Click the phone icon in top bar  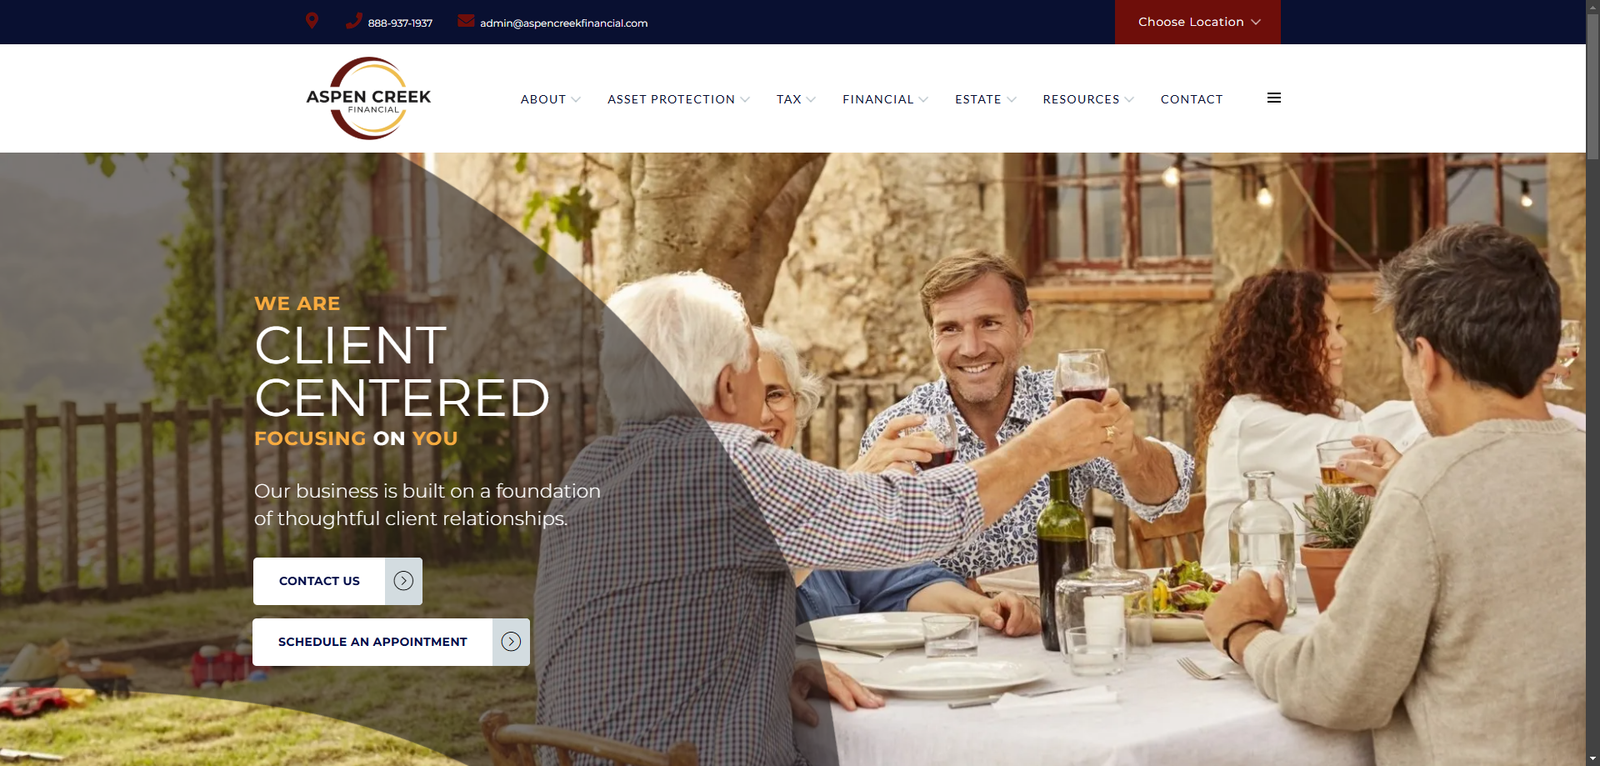(x=353, y=21)
